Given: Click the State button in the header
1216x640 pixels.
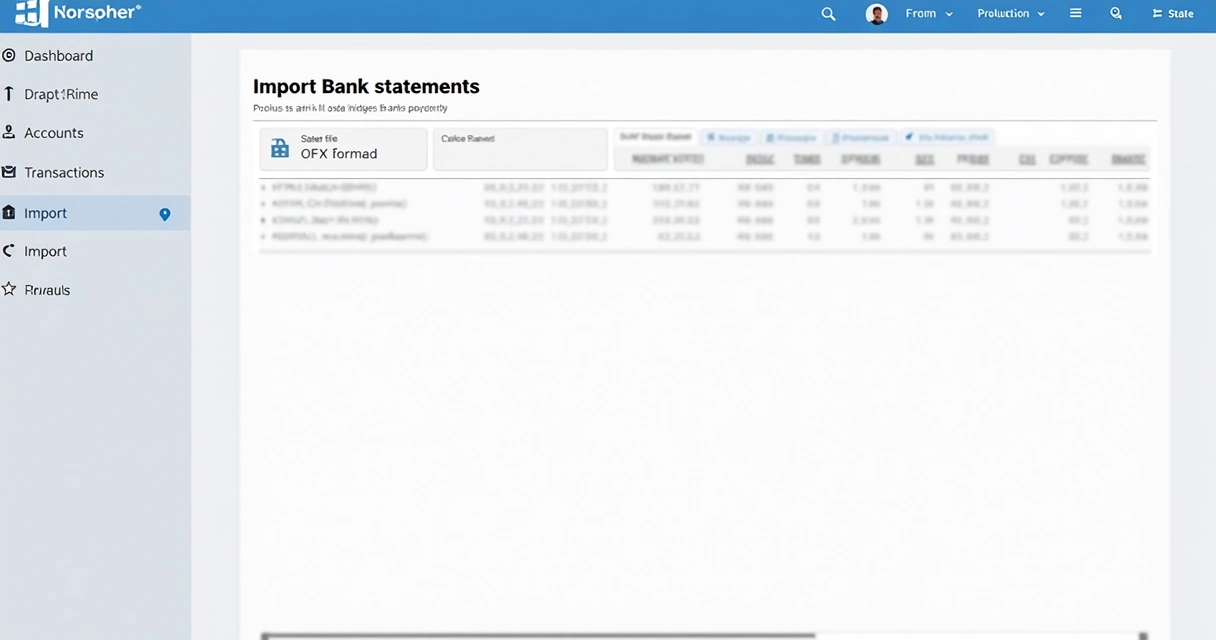Looking at the screenshot, I should point(1172,14).
